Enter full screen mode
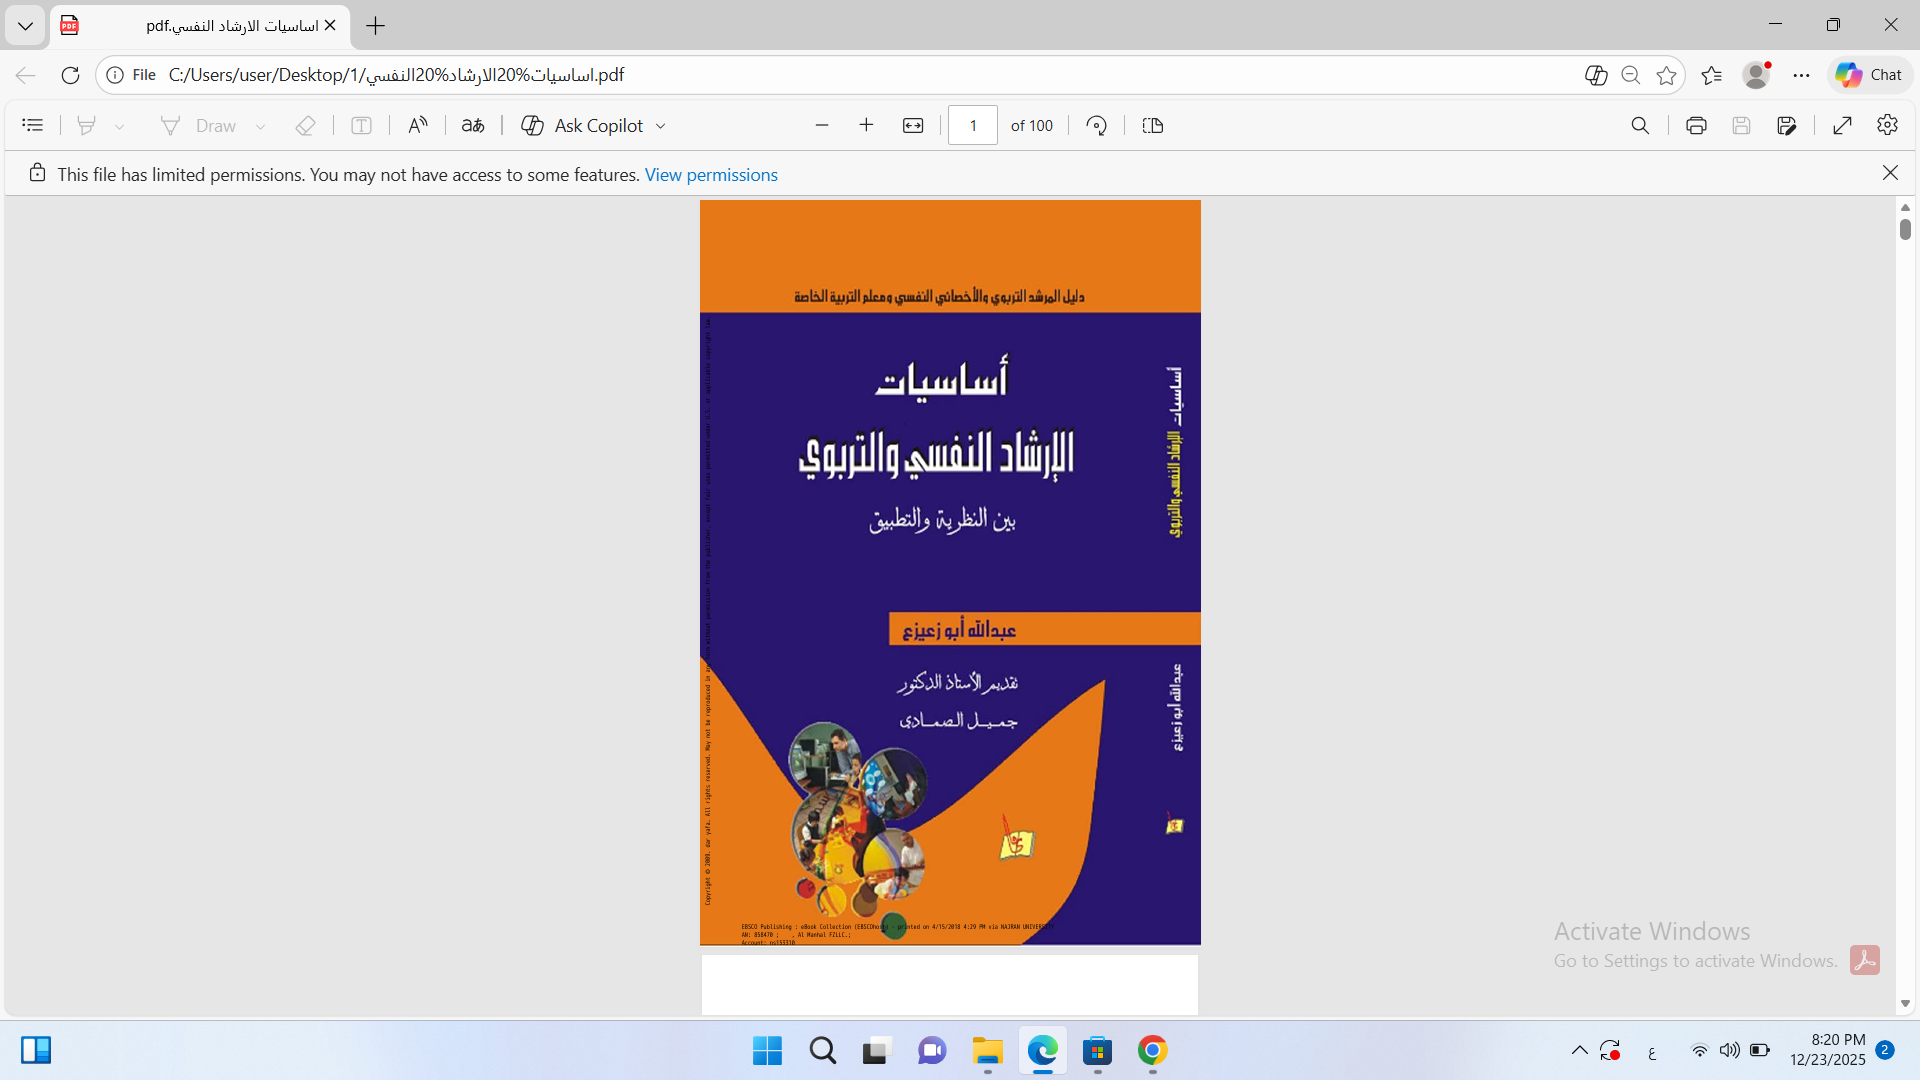This screenshot has height=1080, width=1920. tap(1842, 125)
